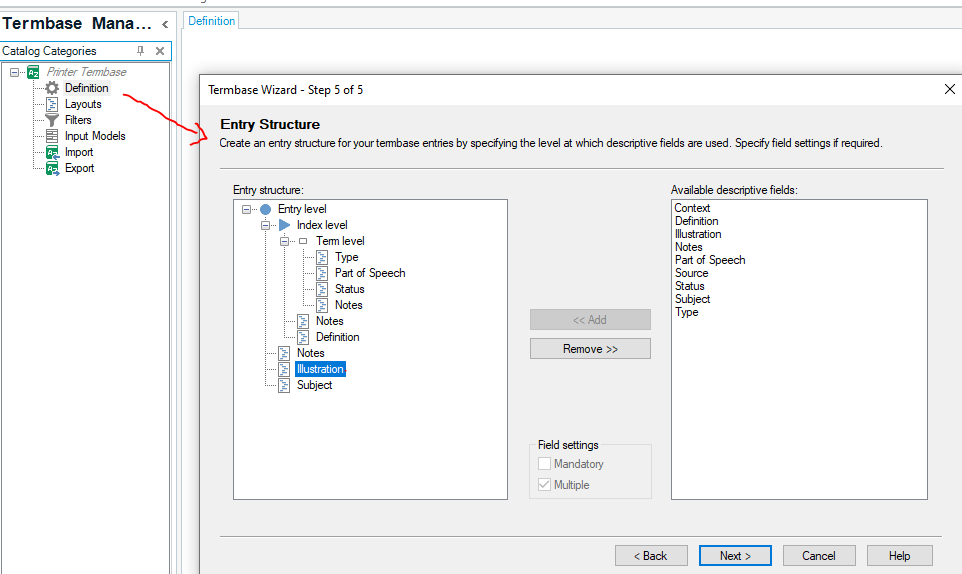Select Part of Speech under Term level
Image resolution: width=962 pixels, height=574 pixels.
click(x=370, y=274)
